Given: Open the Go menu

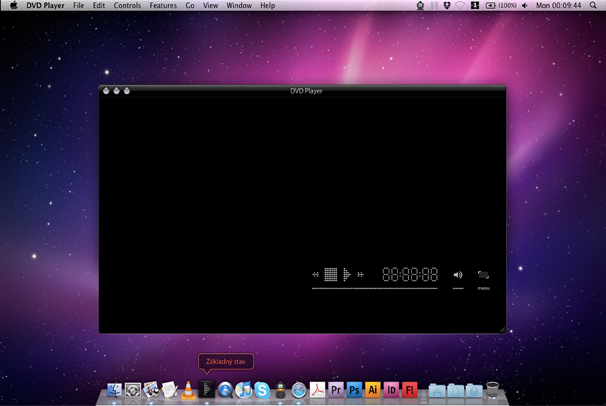Looking at the screenshot, I should point(190,6).
